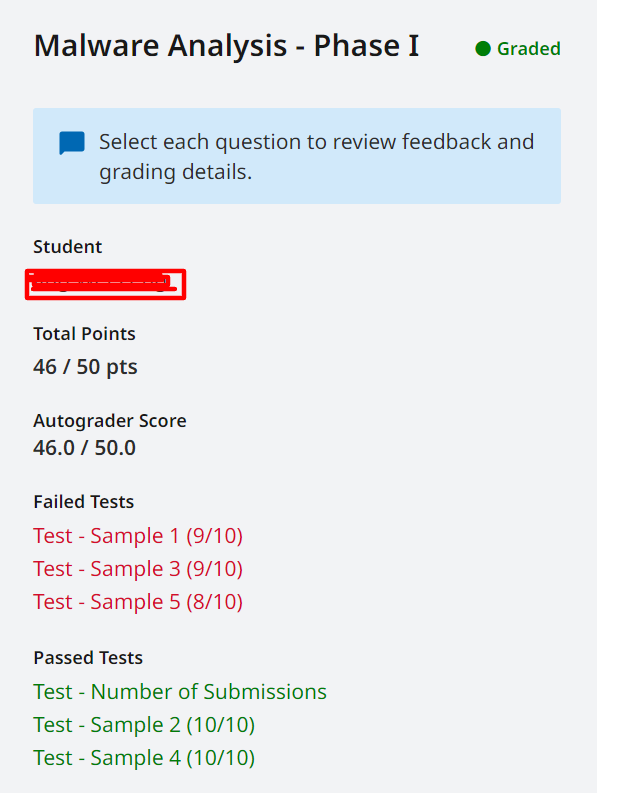Open failed Test - Sample 3 (9/10)
The height and width of the screenshot is (793, 618).
click(x=138, y=569)
